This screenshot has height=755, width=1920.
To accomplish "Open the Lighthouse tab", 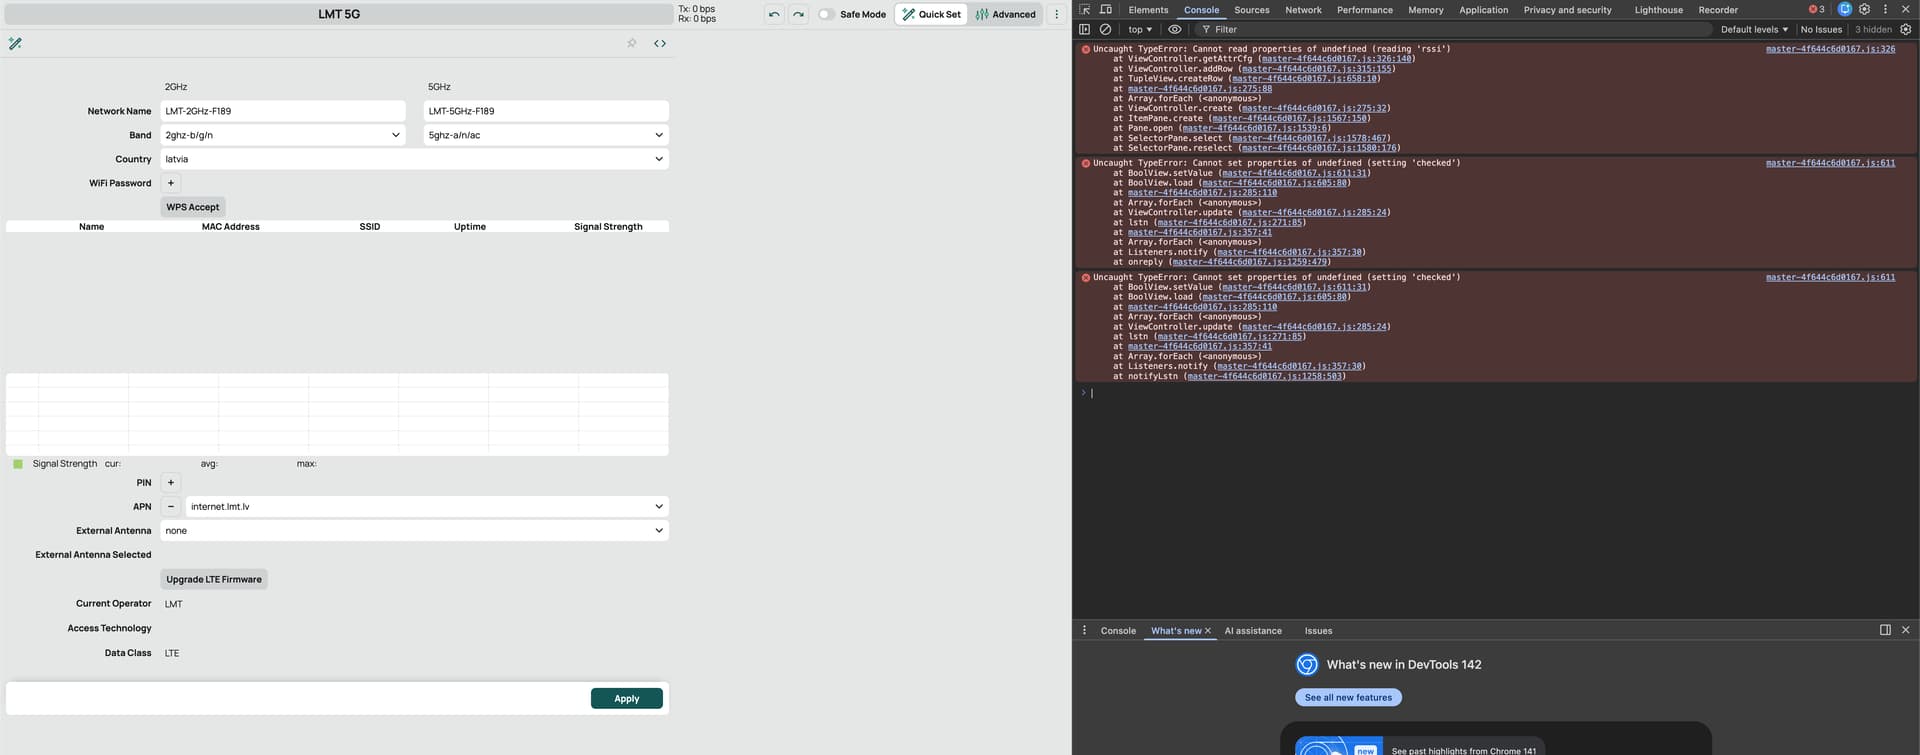I will 1658,10.
